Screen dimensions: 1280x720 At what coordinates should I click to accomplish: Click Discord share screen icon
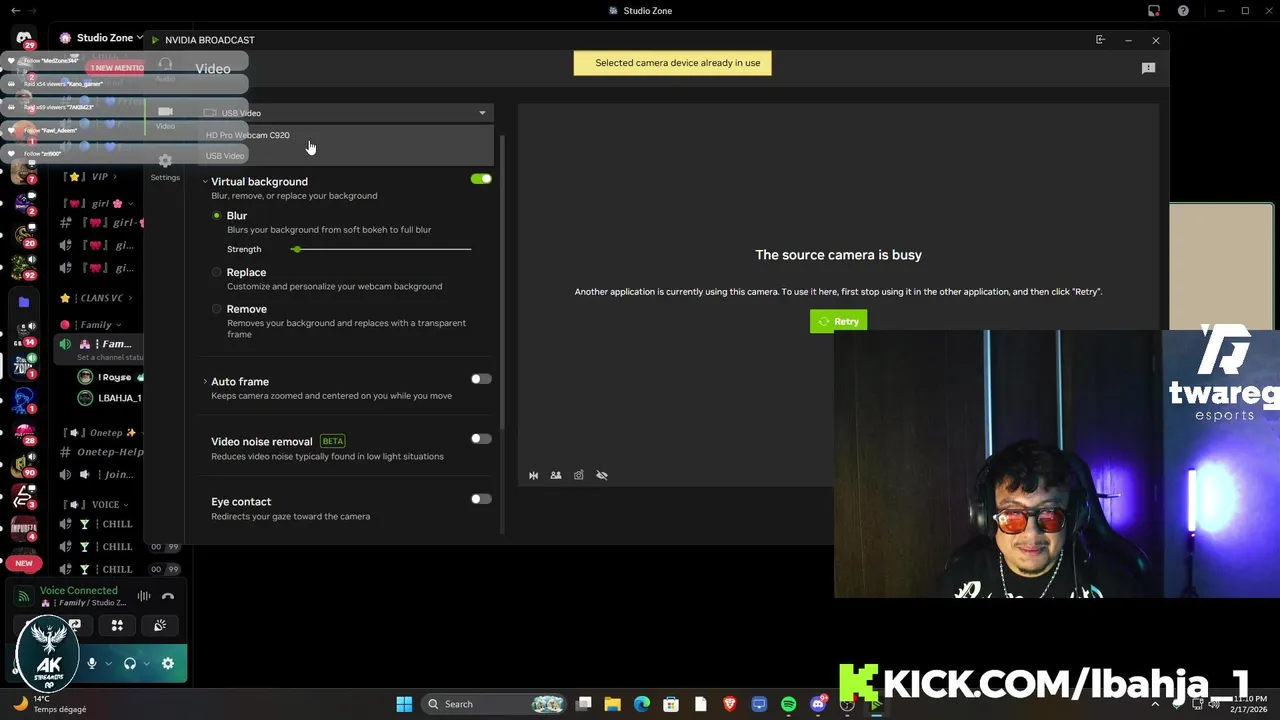(73, 625)
